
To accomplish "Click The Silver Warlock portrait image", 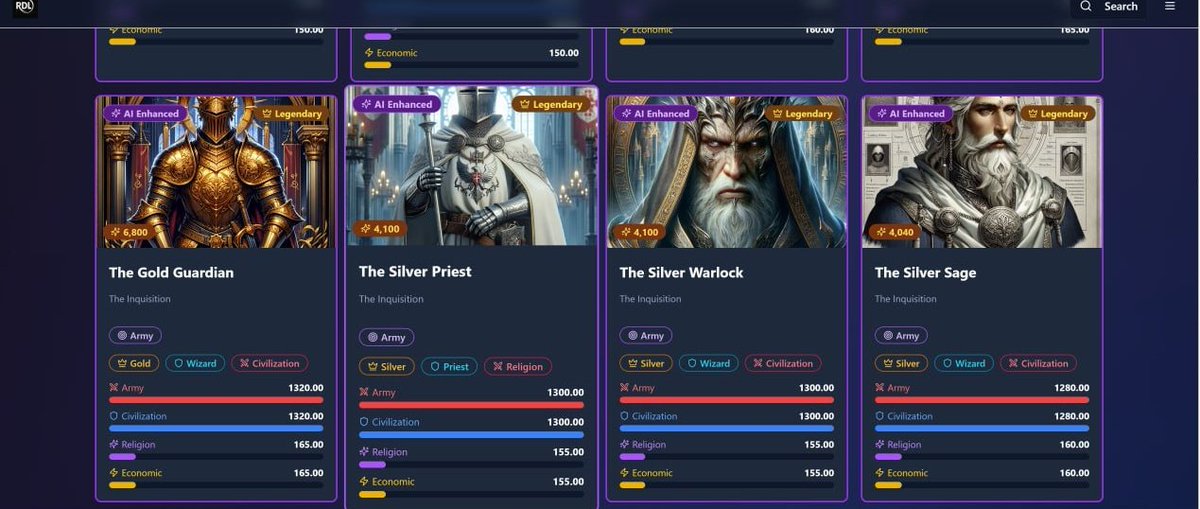I will point(727,172).
